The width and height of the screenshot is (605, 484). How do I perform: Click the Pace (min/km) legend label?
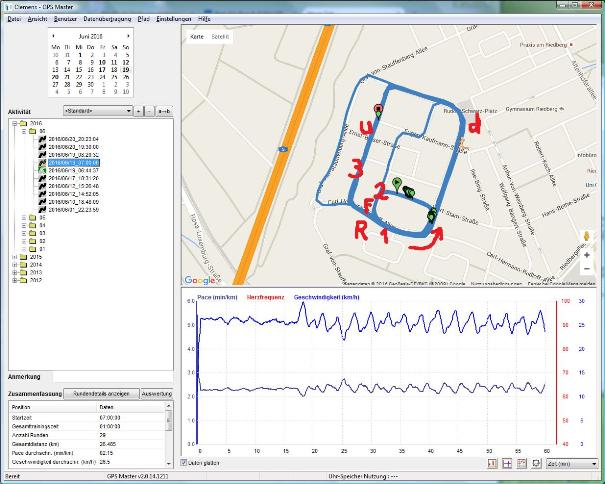[217, 297]
